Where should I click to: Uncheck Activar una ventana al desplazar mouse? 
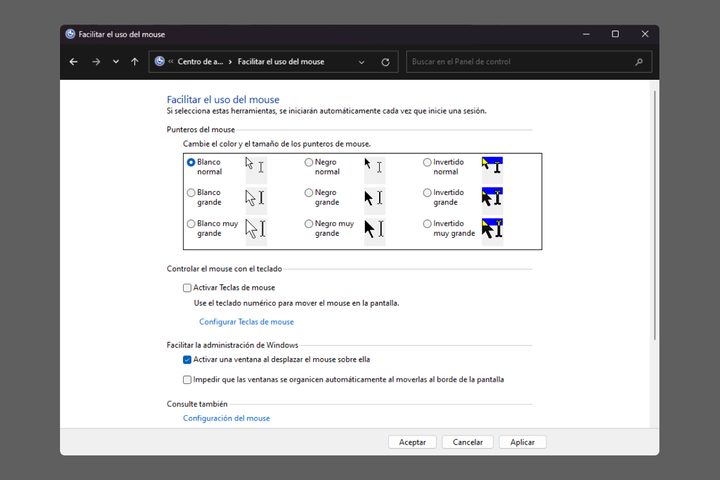pos(187,359)
